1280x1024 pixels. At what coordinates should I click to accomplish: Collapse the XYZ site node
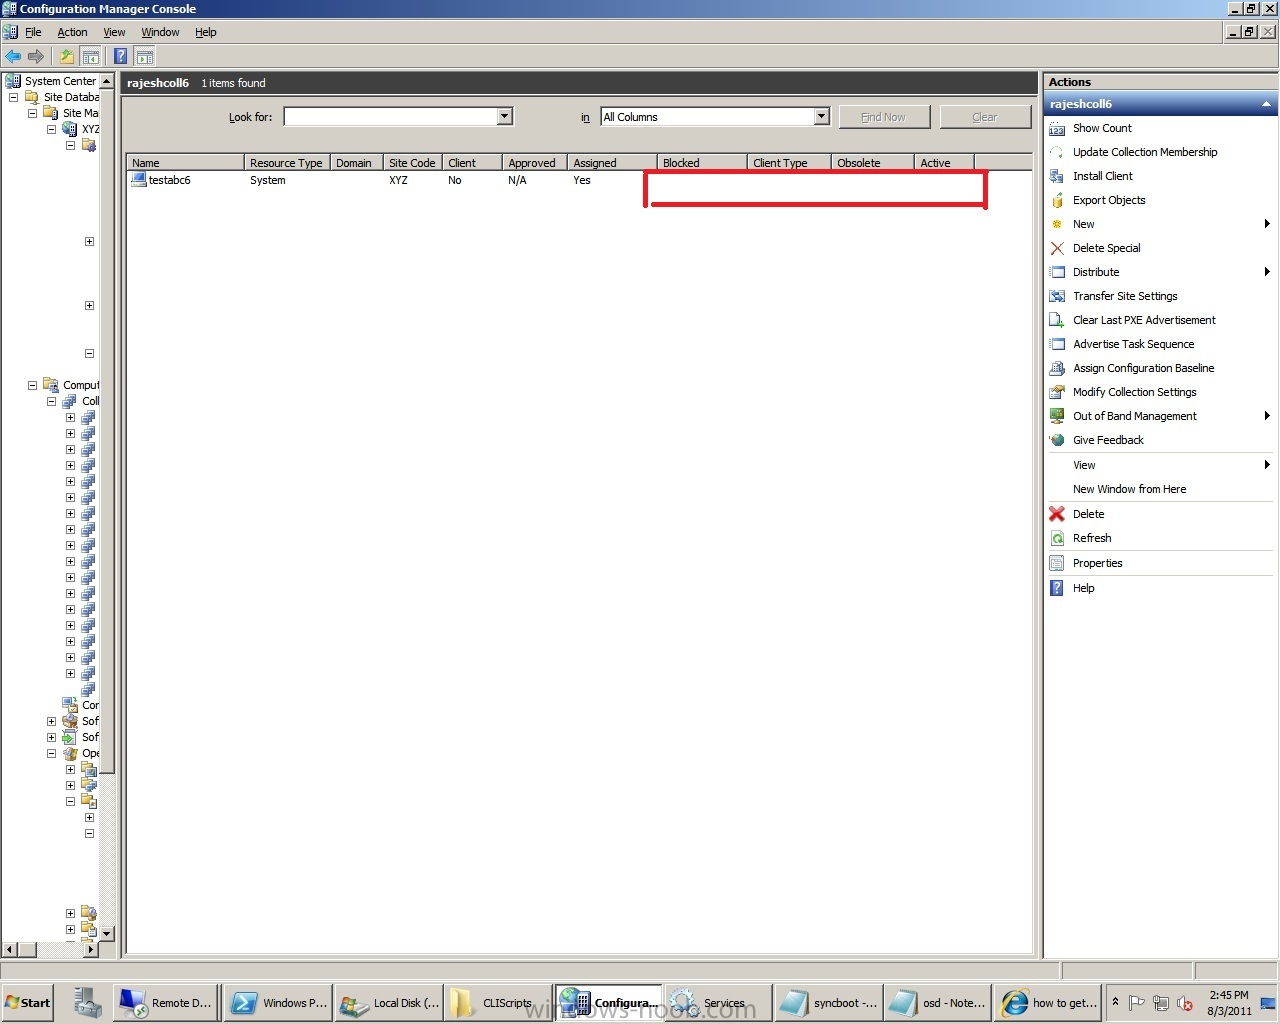coord(51,129)
